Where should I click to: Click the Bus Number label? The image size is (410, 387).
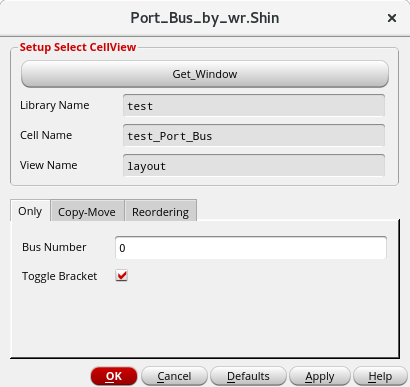tap(54, 247)
